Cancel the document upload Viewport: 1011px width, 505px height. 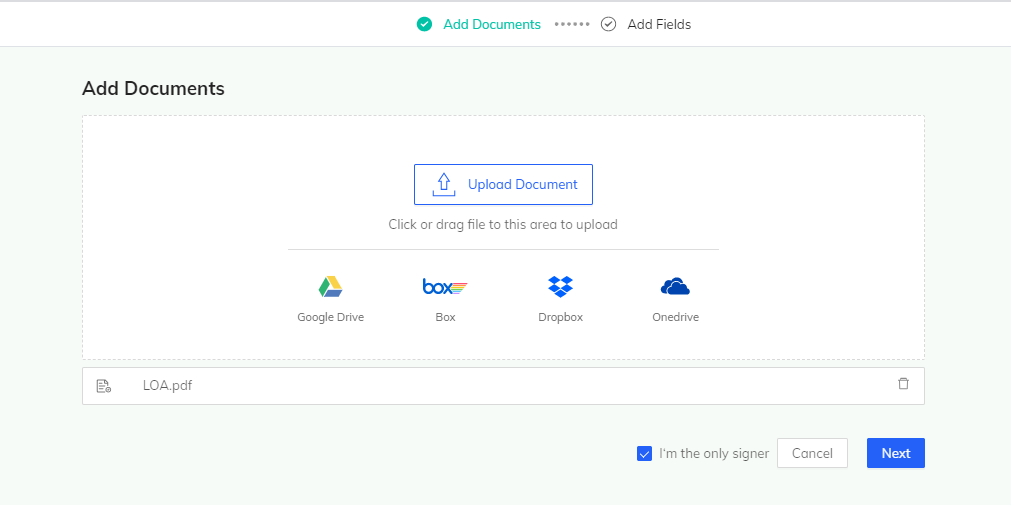click(812, 453)
